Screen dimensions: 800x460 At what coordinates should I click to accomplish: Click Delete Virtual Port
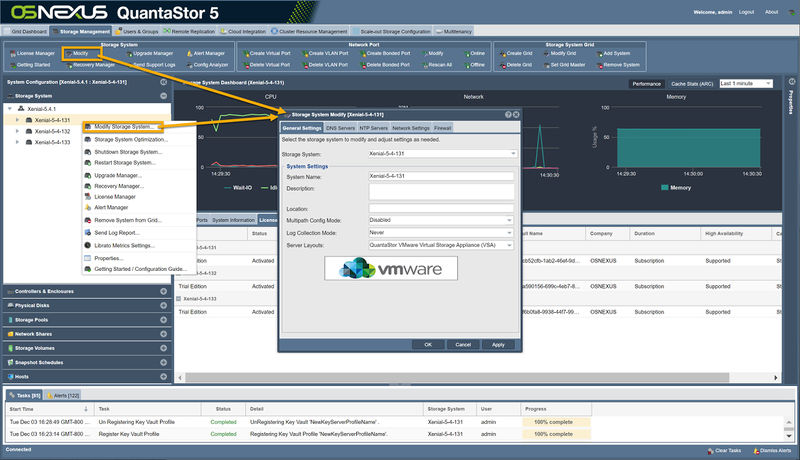click(266, 65)
